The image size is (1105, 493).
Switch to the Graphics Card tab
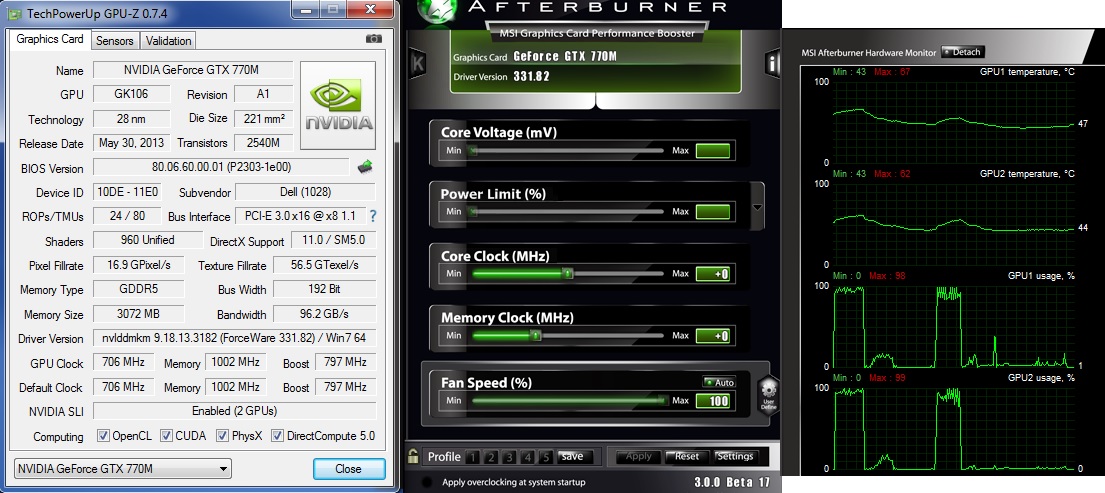(50, 39)
